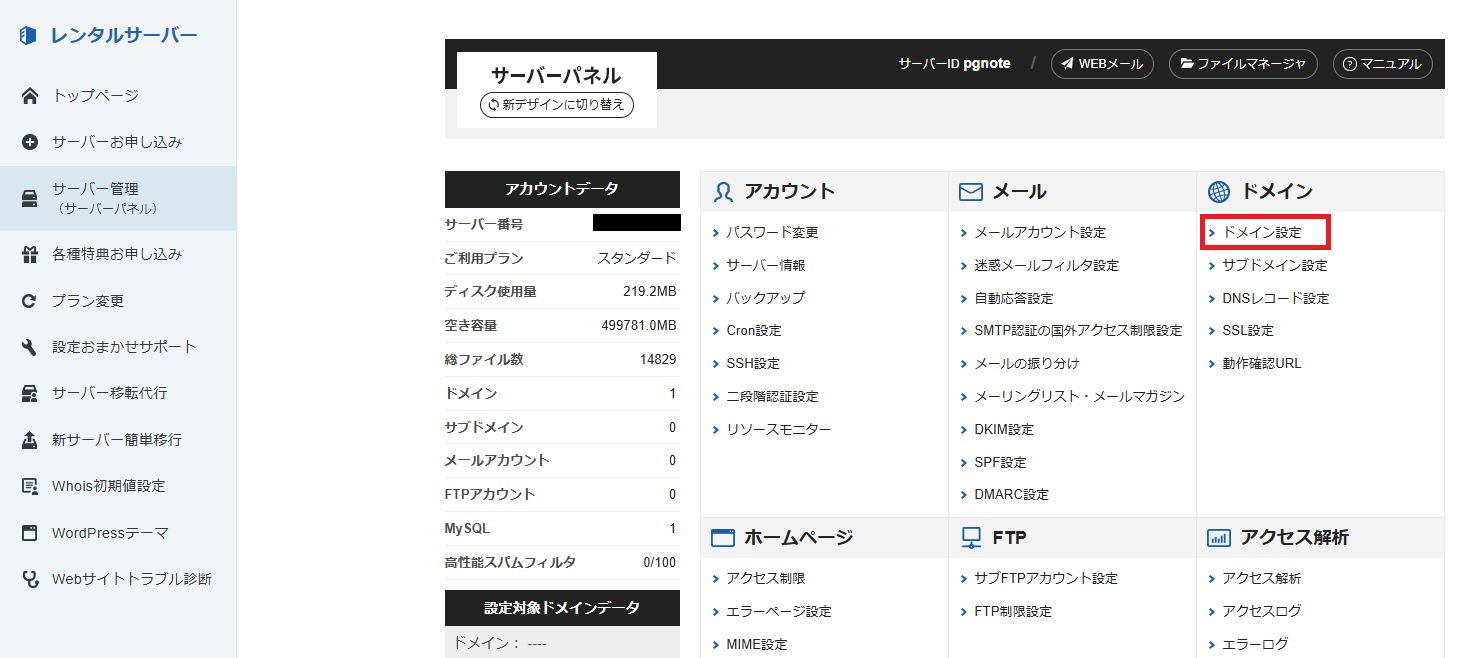Click the server icon beside サーバー管理
The image size is (1469, 658).
[30, 198]
